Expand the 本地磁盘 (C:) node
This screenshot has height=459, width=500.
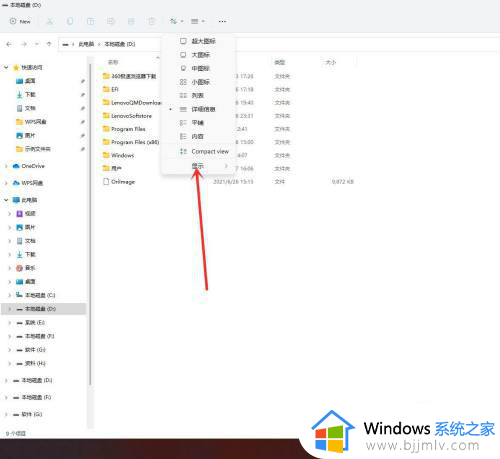click(x=9, y=295)
